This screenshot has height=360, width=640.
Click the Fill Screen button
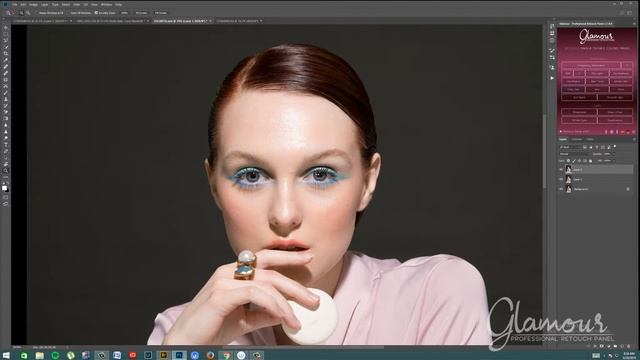click(x=161, y=13)
